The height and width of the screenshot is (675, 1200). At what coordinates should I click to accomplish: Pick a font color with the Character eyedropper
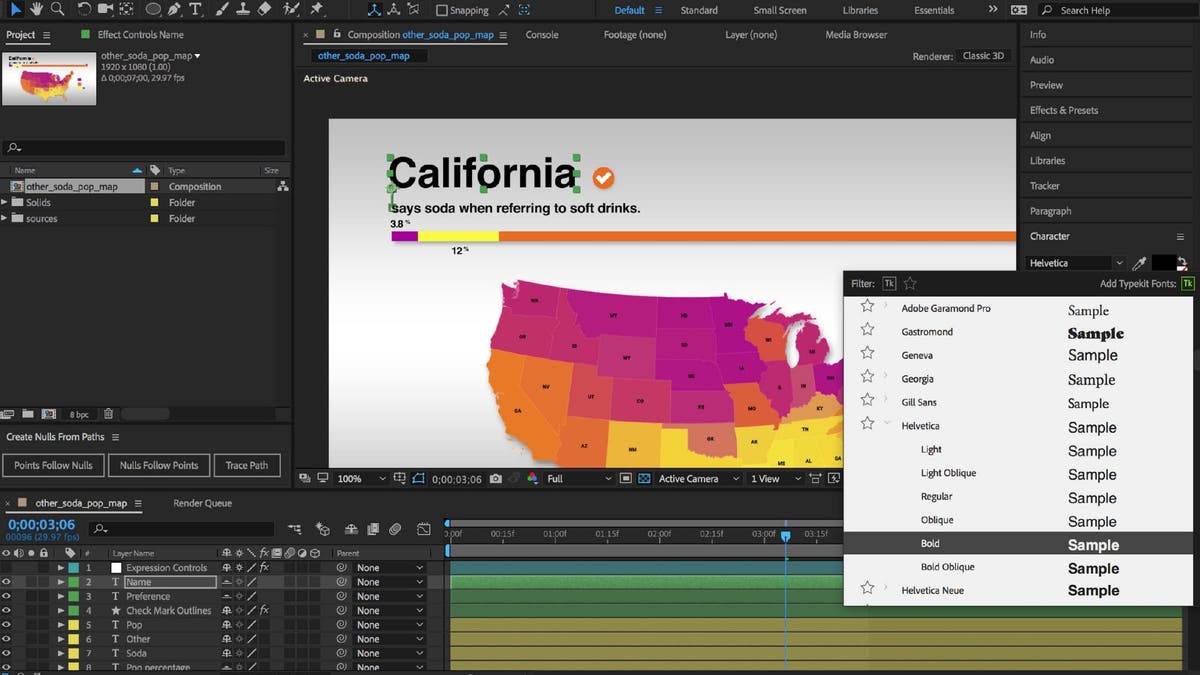point(1139,262)
